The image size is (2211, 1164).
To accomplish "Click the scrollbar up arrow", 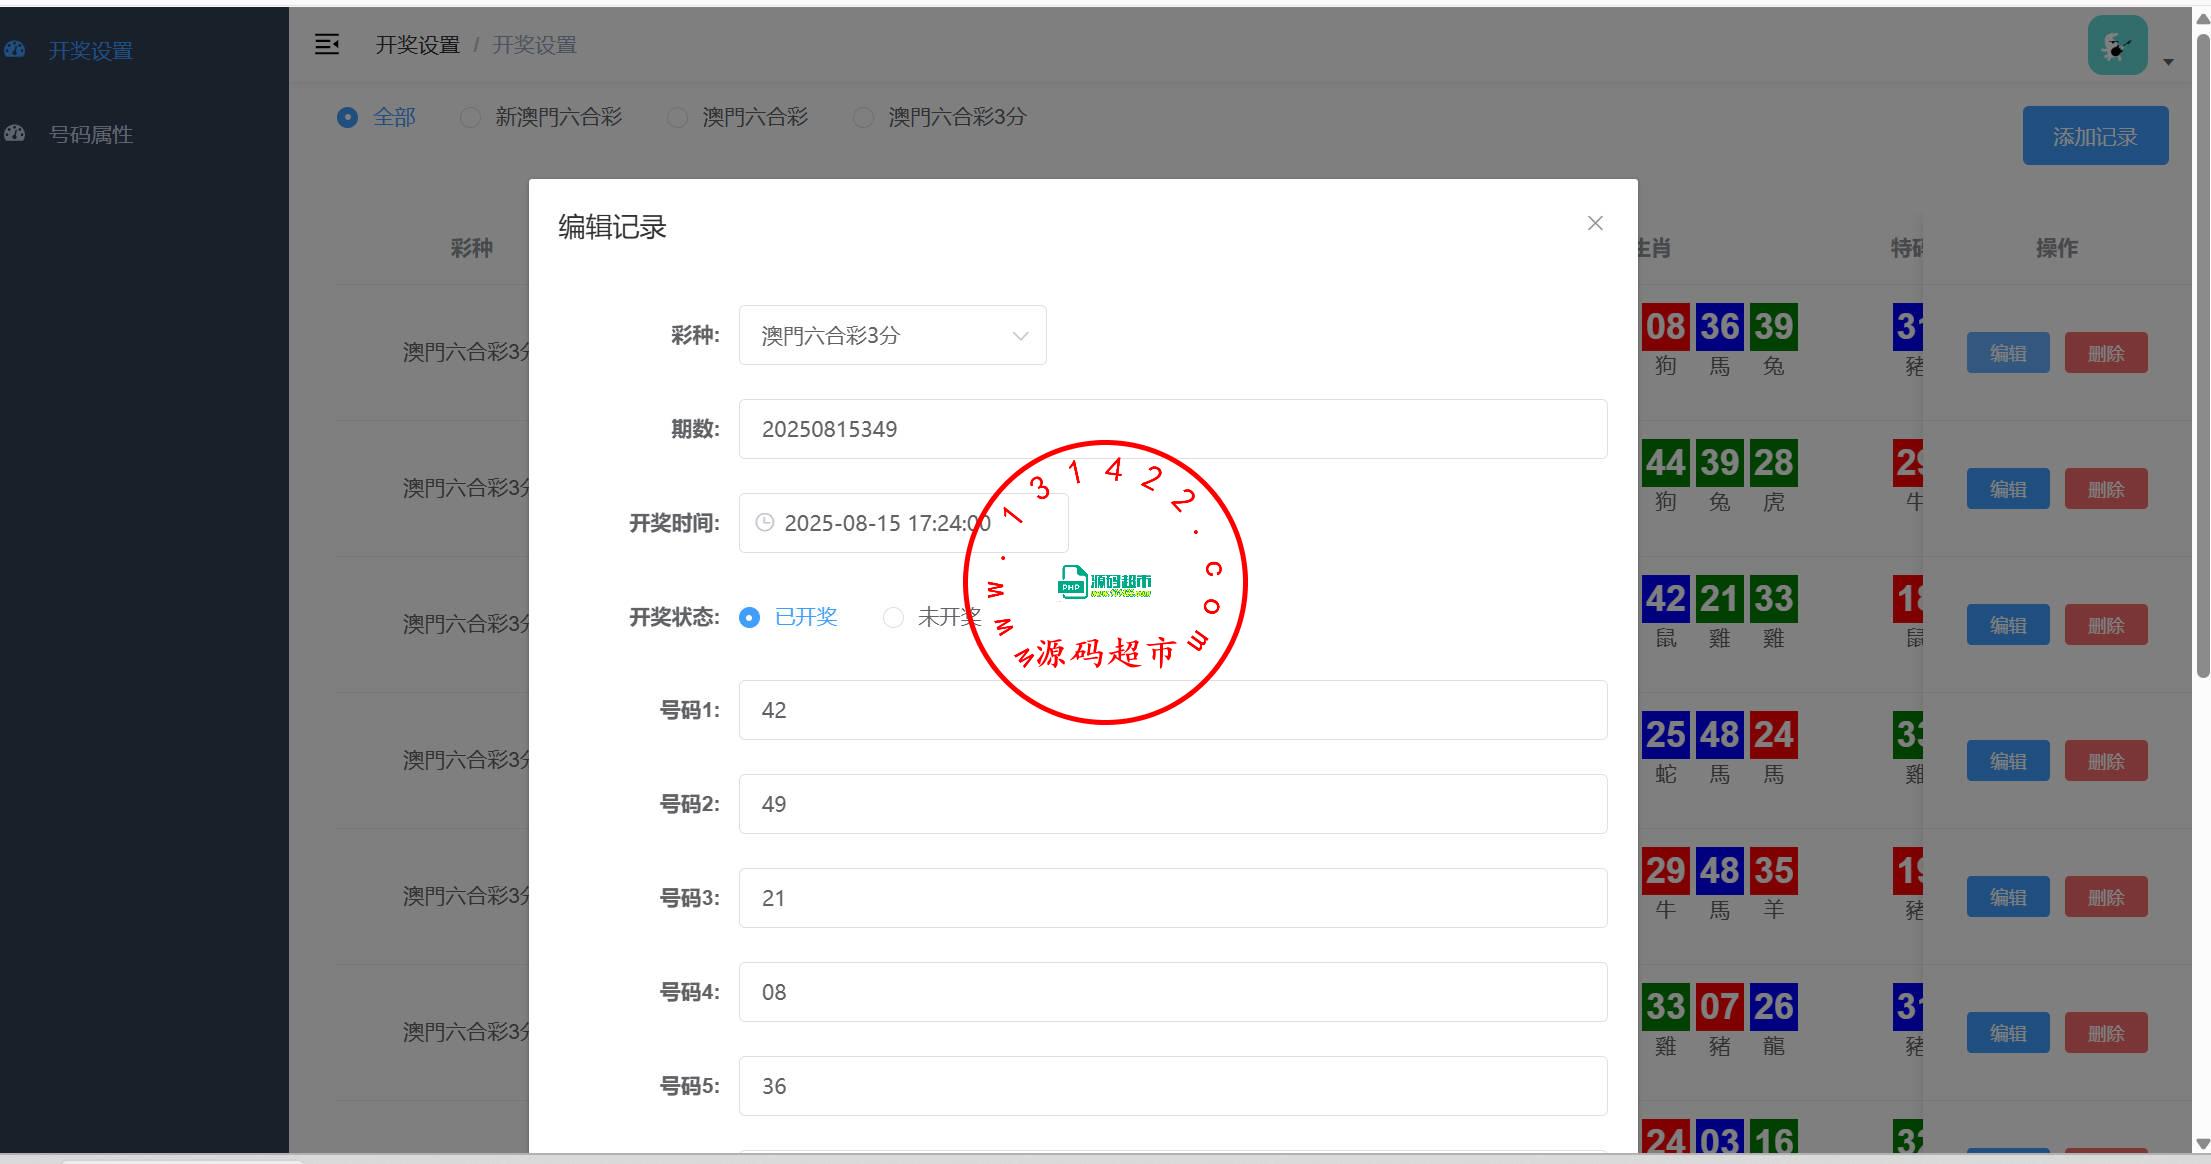I will click(2202, 18).
